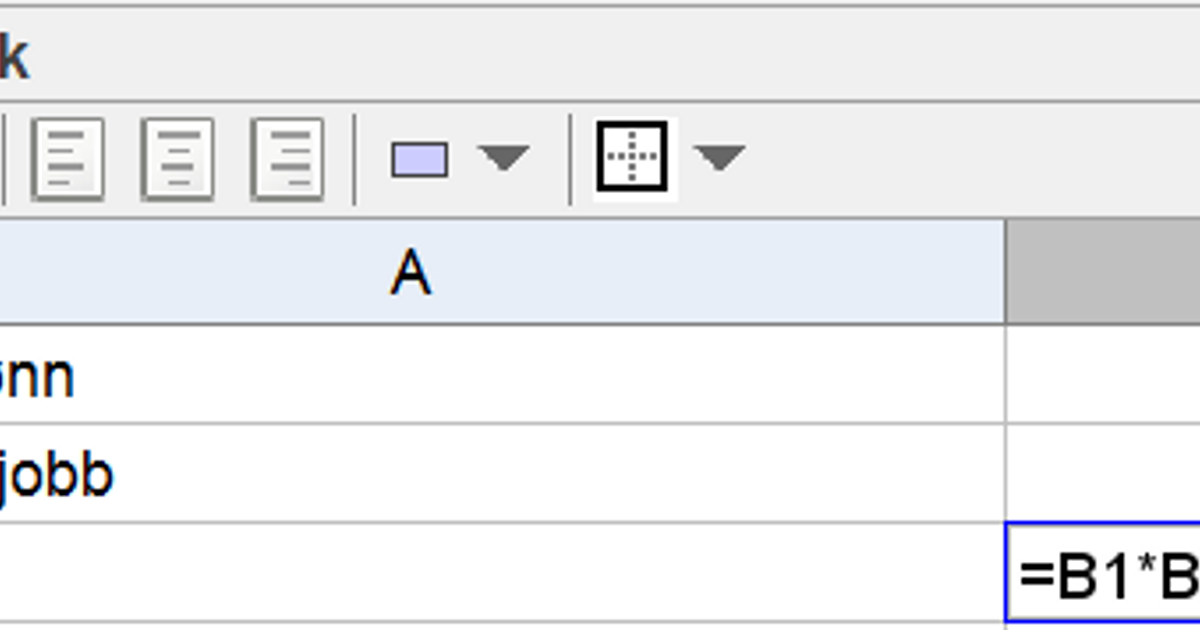
Task: Pick the light blue background color swatch
Action: click(419, 159)
